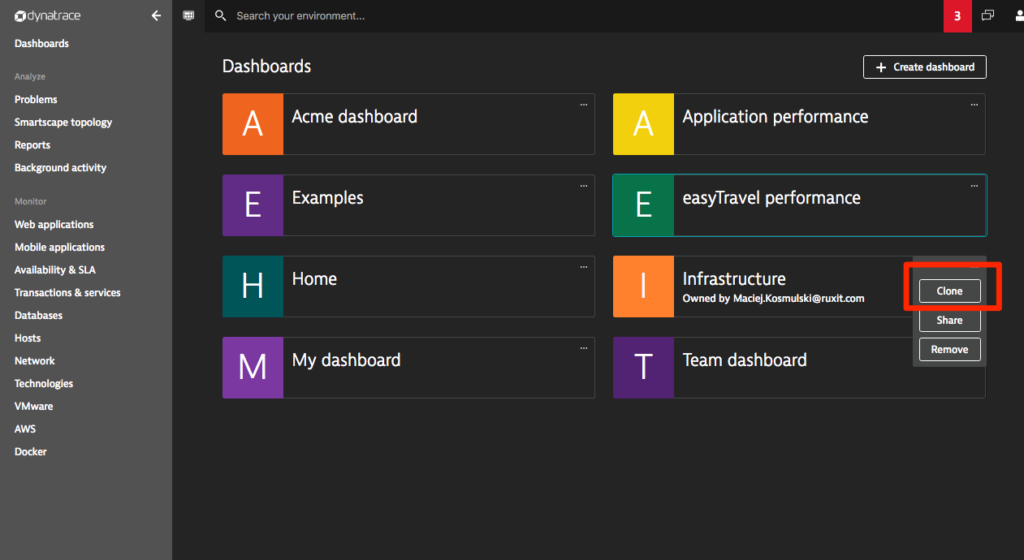Open the chat windows icon in the top bar

tap(987, 16)
